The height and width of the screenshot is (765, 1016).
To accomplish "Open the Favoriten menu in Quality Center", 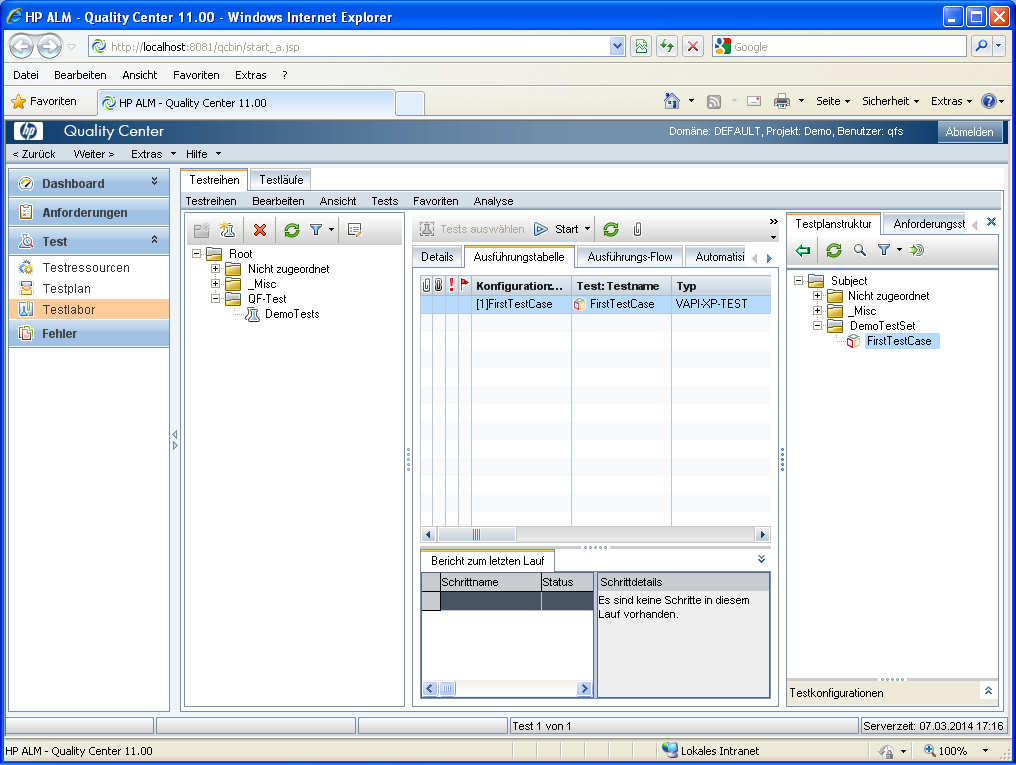I will tap(435, 201).
